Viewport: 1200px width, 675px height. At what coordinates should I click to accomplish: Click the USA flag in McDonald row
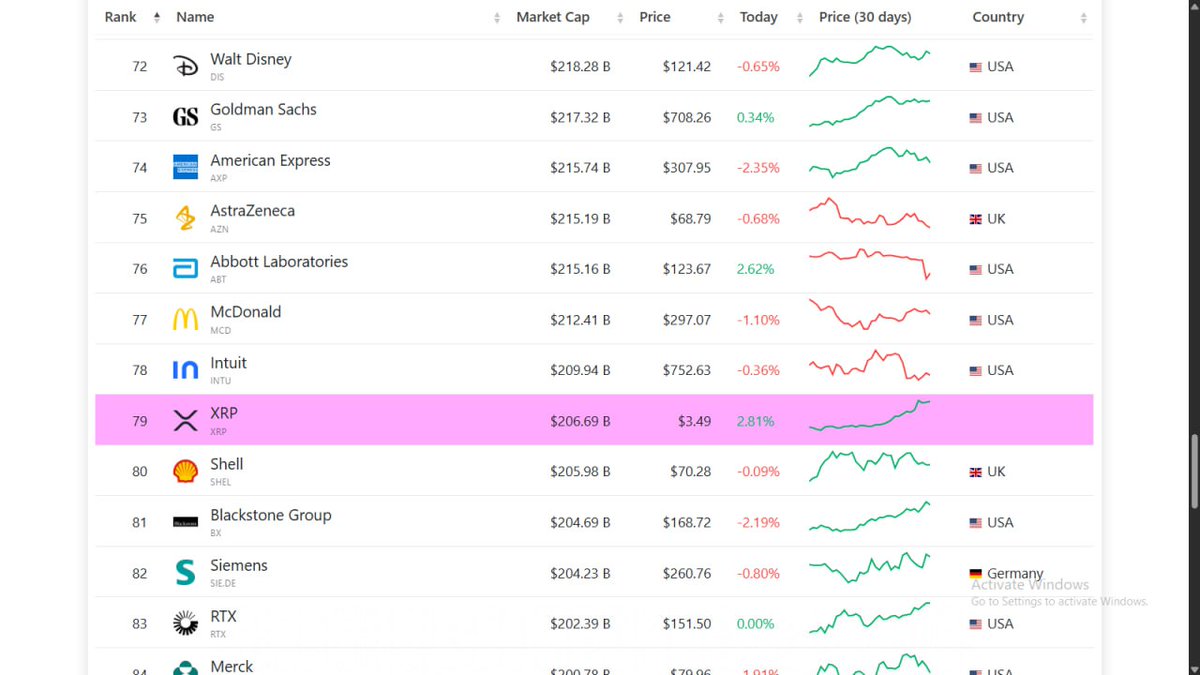(x=976, y=320)
